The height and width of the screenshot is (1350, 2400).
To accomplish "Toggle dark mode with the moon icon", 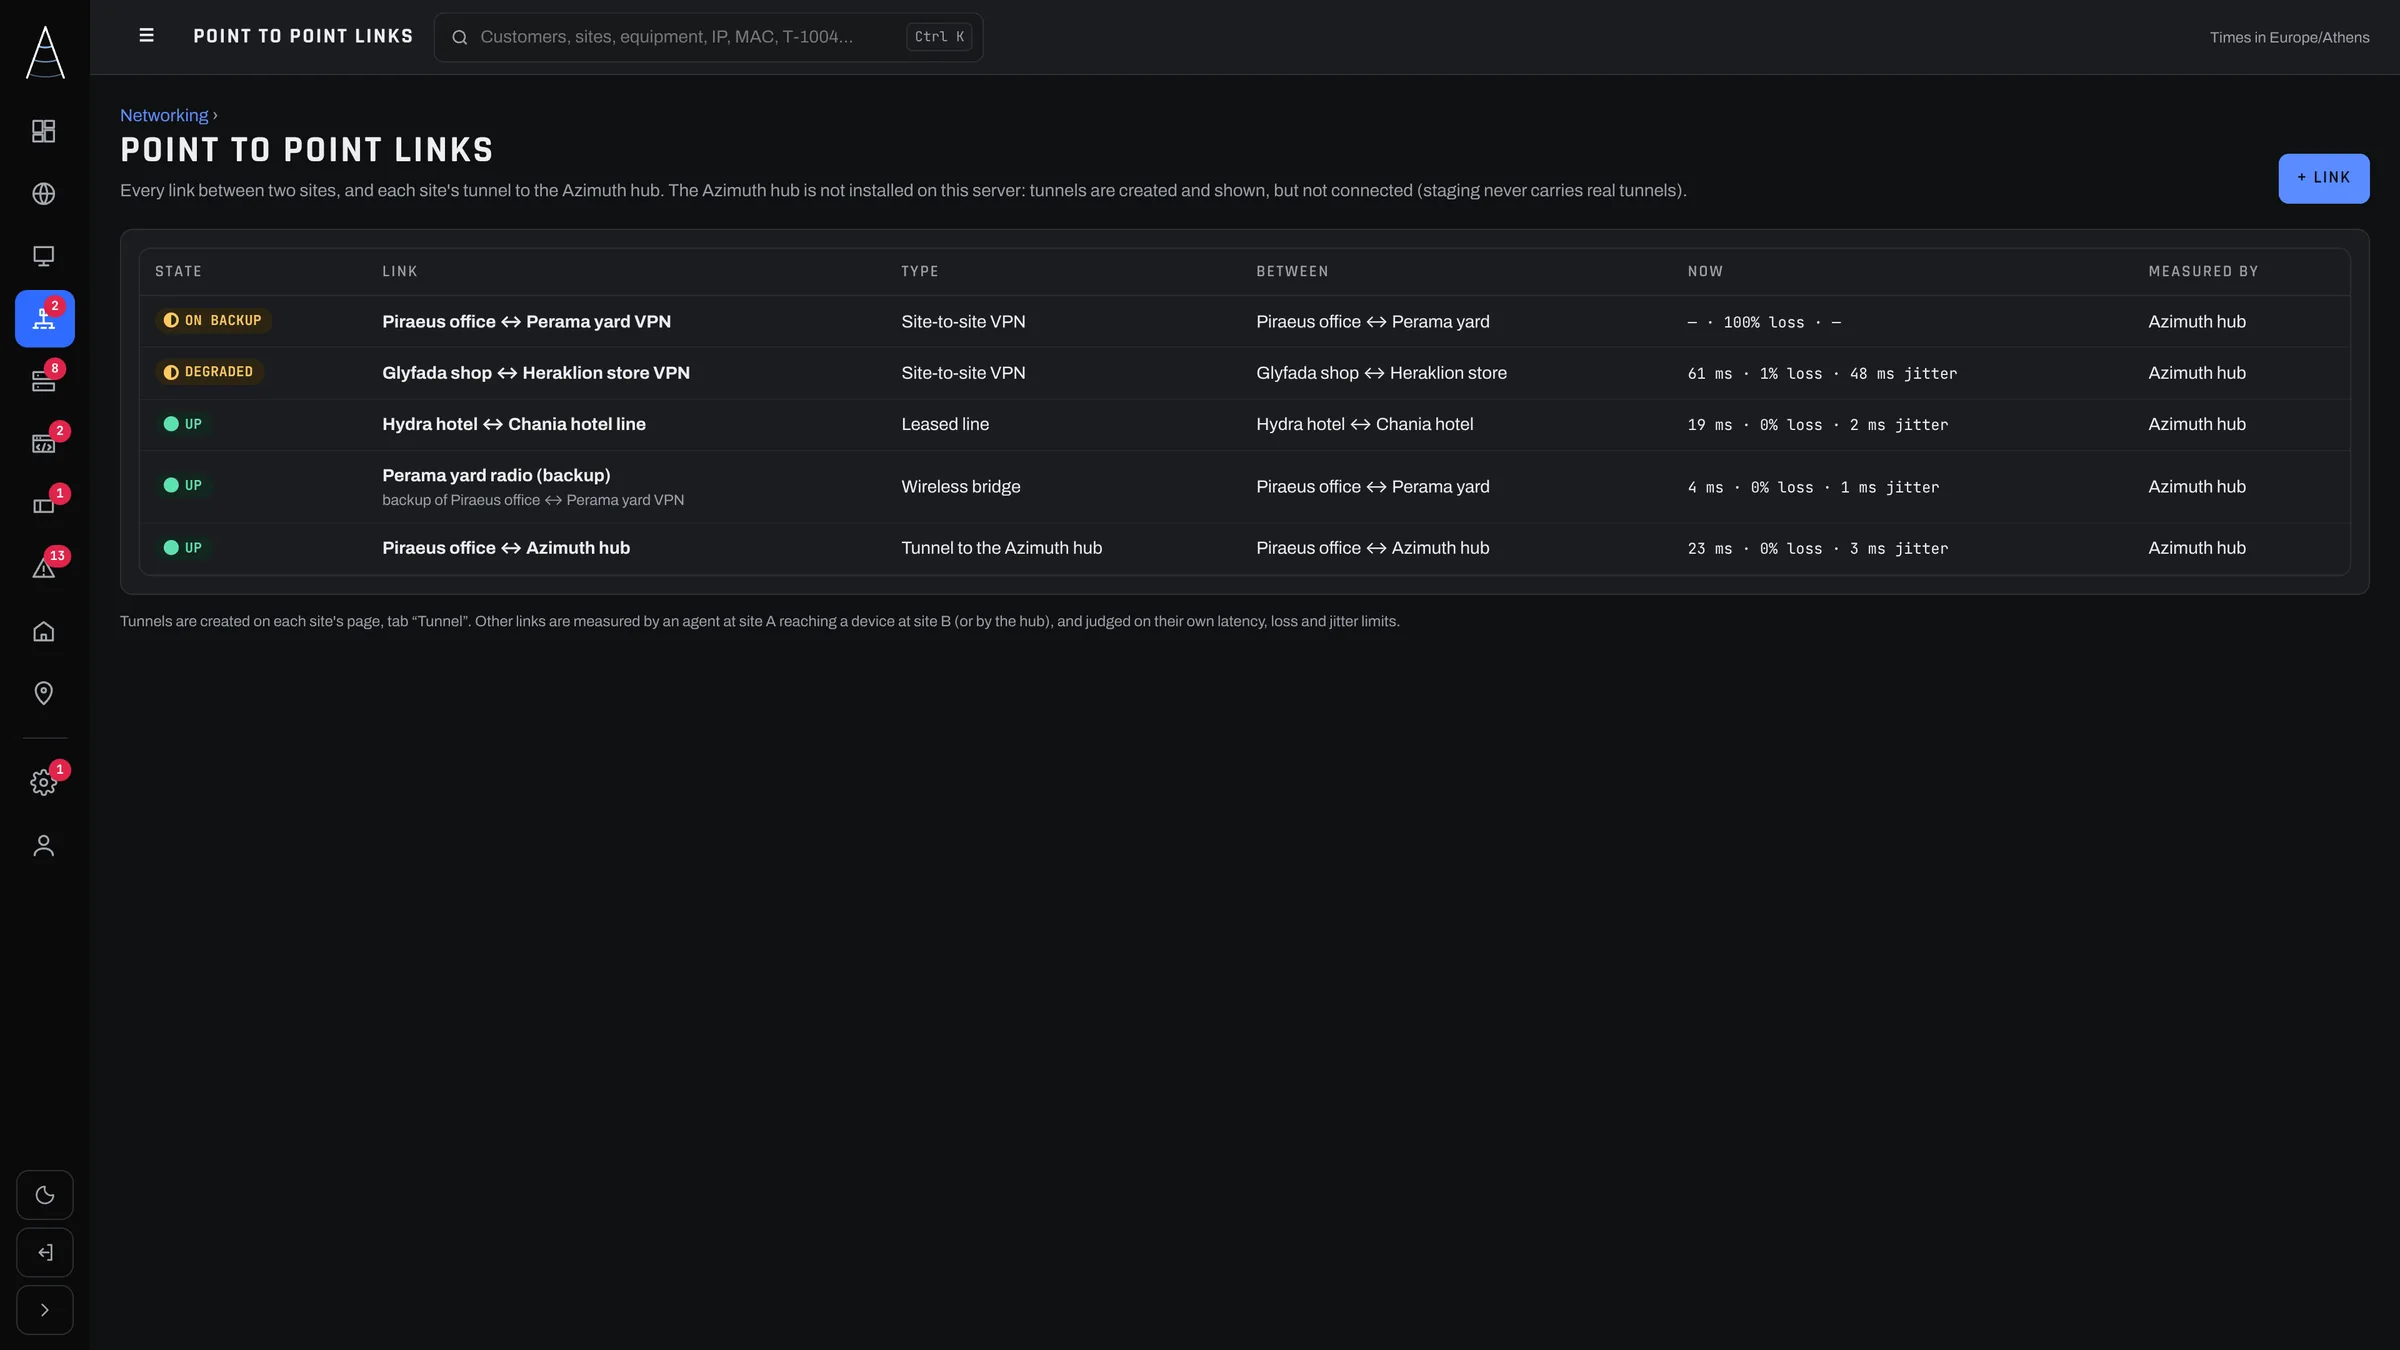I will tap(45, 1195).
